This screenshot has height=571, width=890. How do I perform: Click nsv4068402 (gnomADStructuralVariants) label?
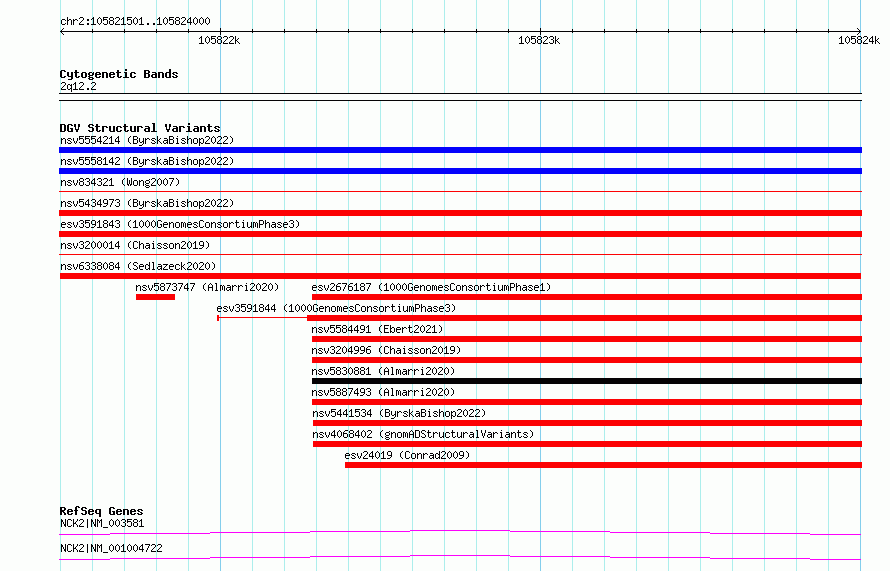click(x=423, y=434)
